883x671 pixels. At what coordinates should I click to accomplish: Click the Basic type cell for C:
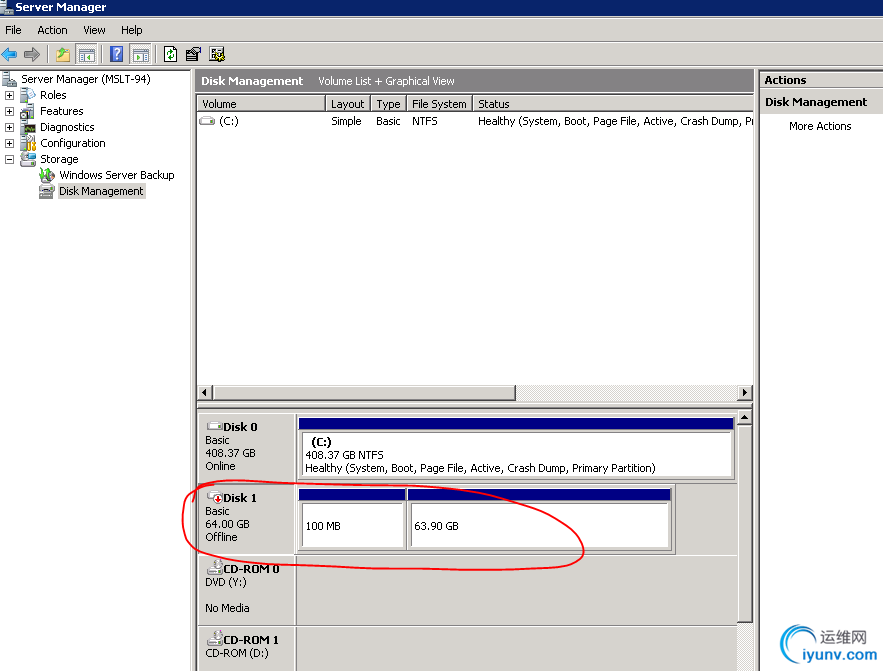click(389, 121)
